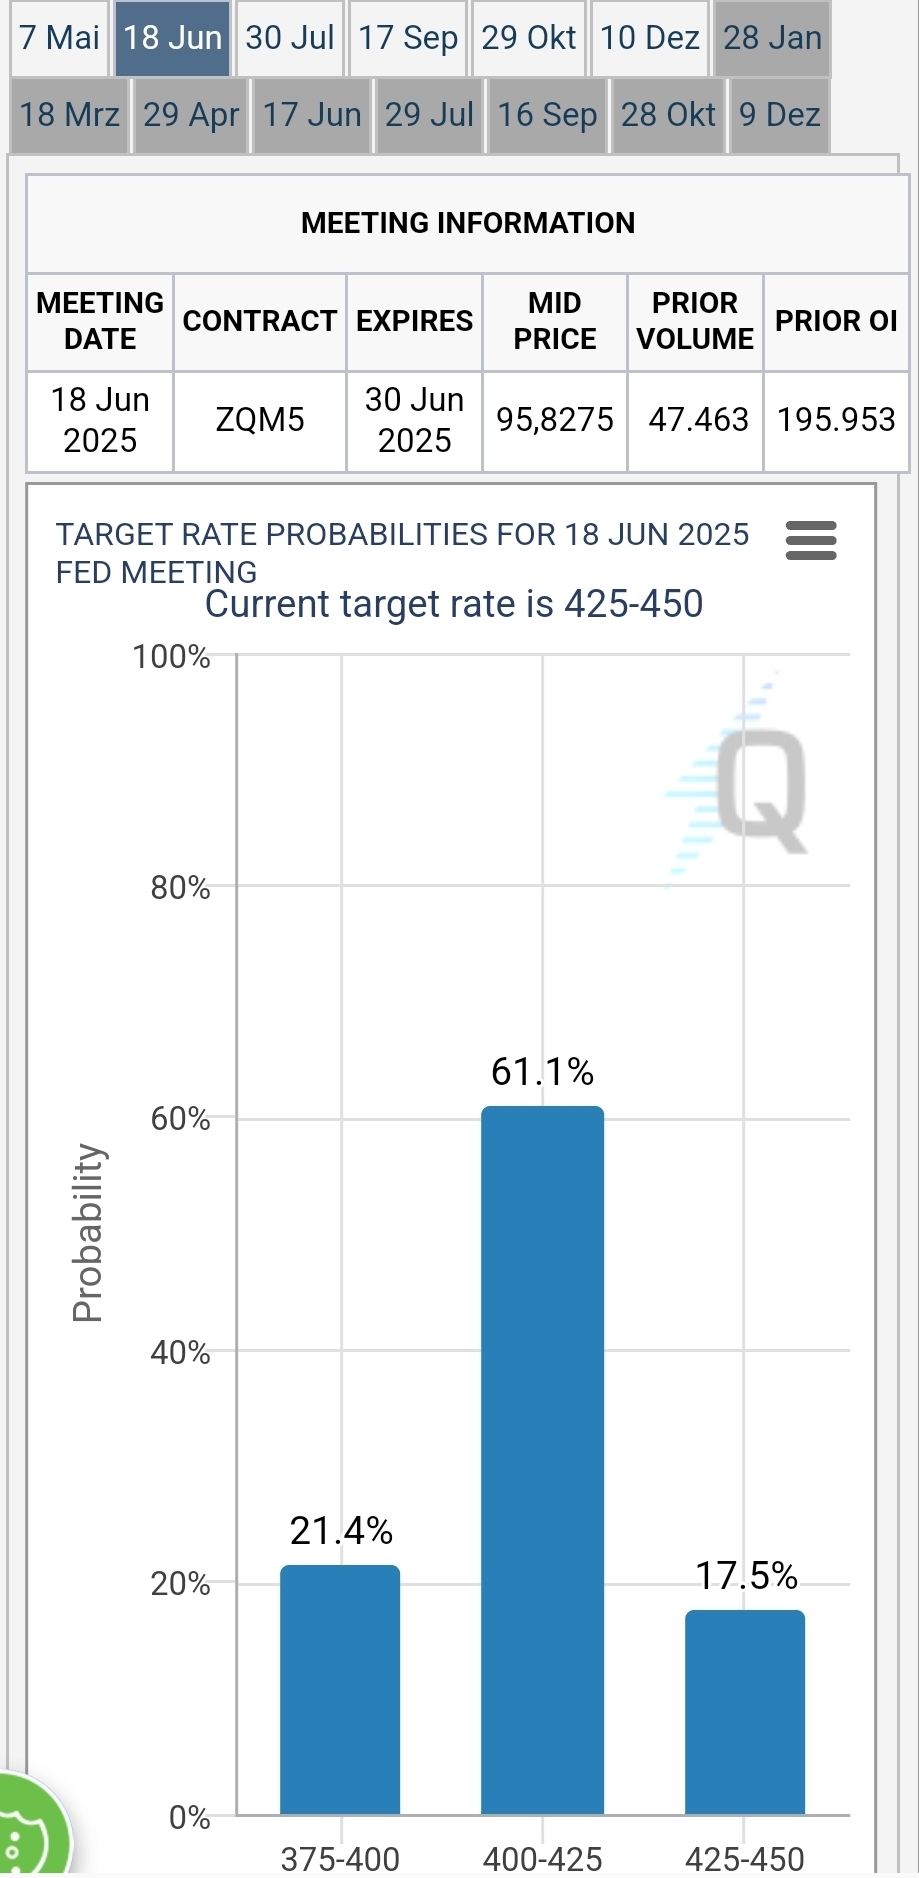Select the 16 Sep meeting tab

click(547, 115)
